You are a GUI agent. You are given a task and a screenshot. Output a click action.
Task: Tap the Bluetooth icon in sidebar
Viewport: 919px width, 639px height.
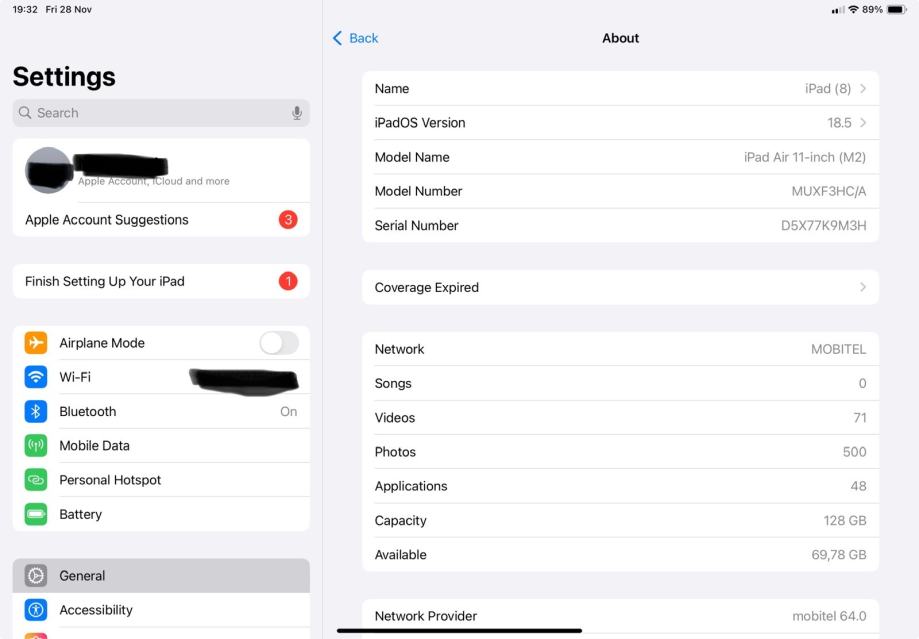(36, 411)
